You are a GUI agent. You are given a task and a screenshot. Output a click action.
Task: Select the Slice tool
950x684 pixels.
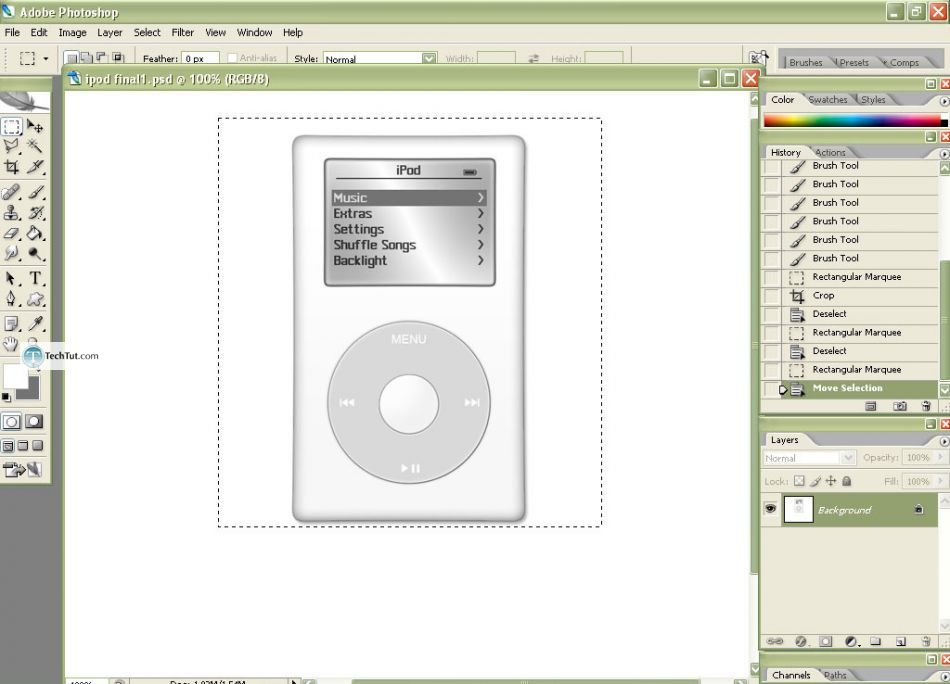coord(35,167)
